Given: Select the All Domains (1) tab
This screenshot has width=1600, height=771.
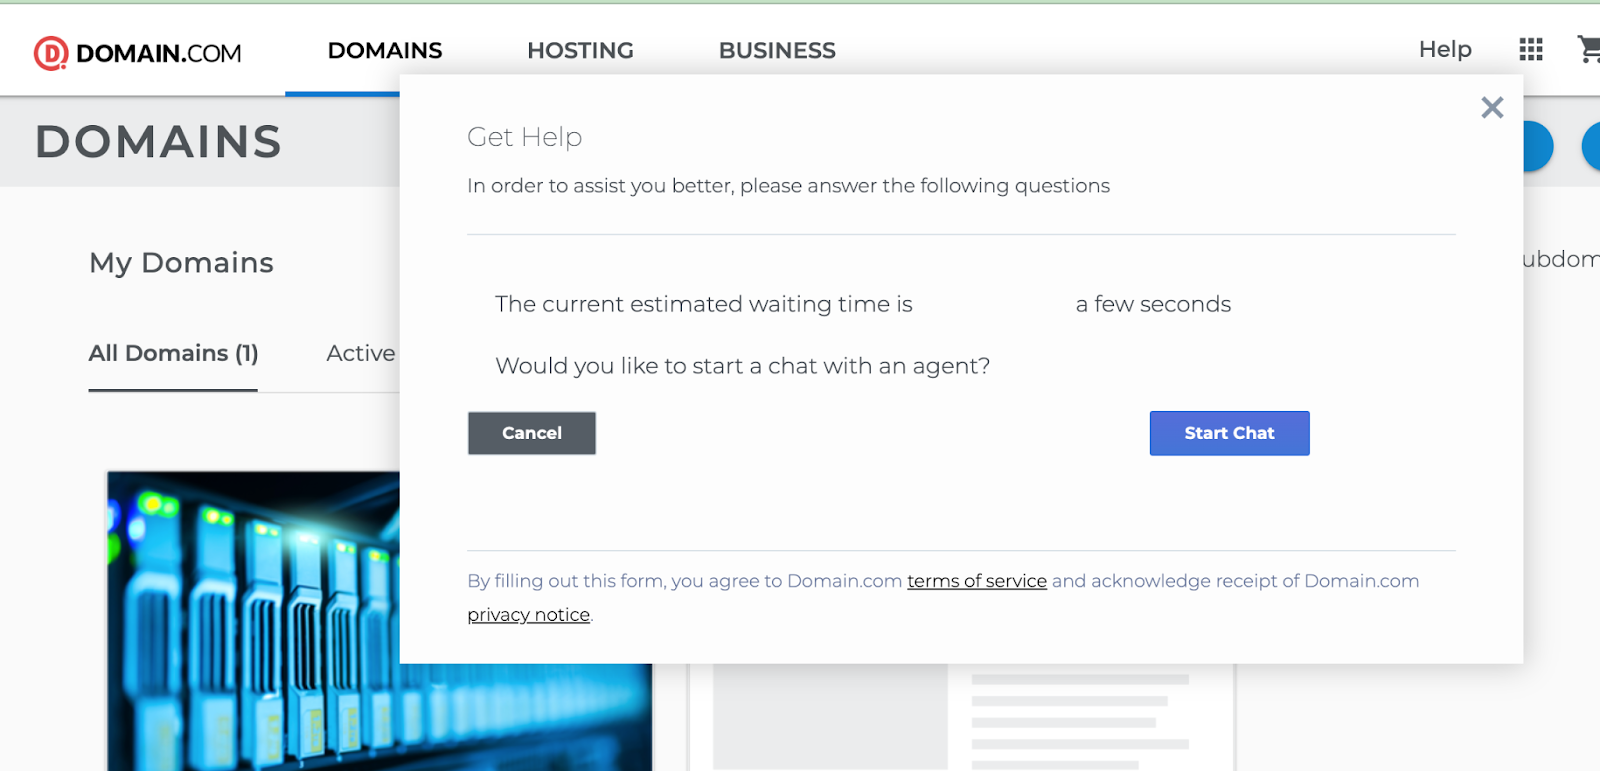Looking at the screenshot, I should pyautogui.click(x=173, y=353).
